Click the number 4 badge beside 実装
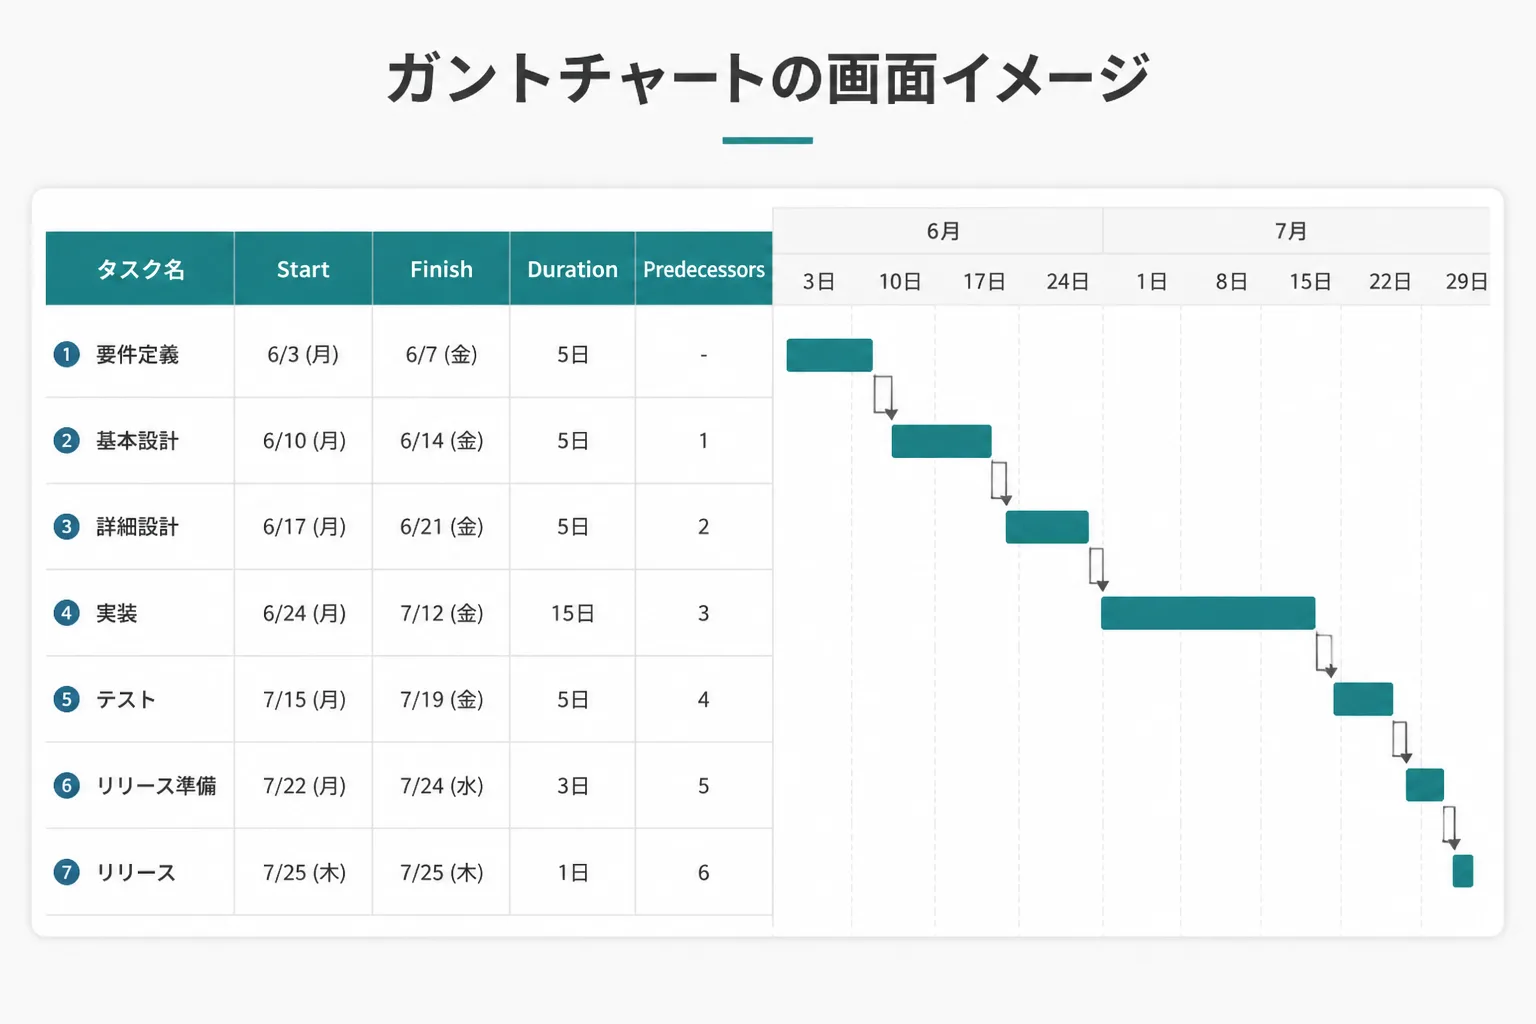 coord(67,612)
